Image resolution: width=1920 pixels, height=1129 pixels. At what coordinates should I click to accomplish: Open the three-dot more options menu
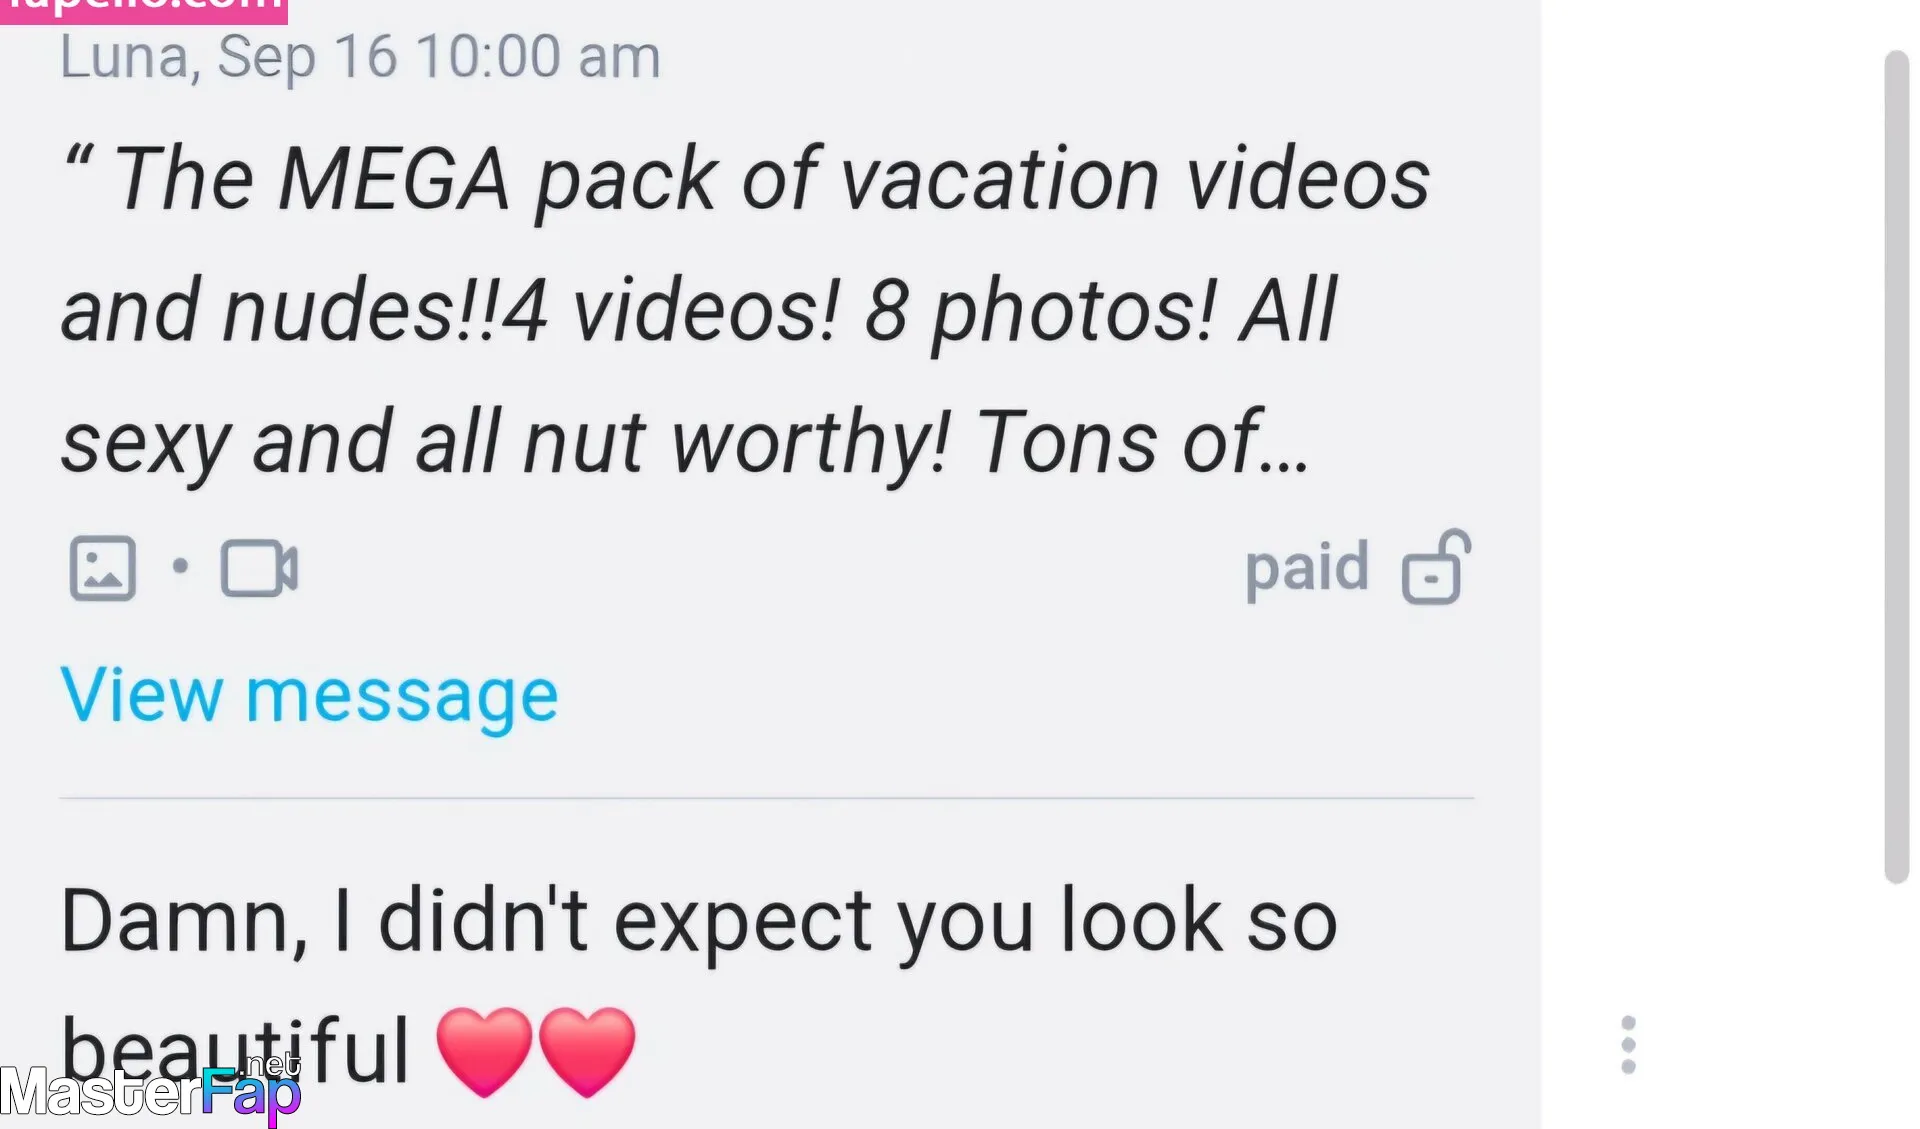(x=1628, y=1045)
